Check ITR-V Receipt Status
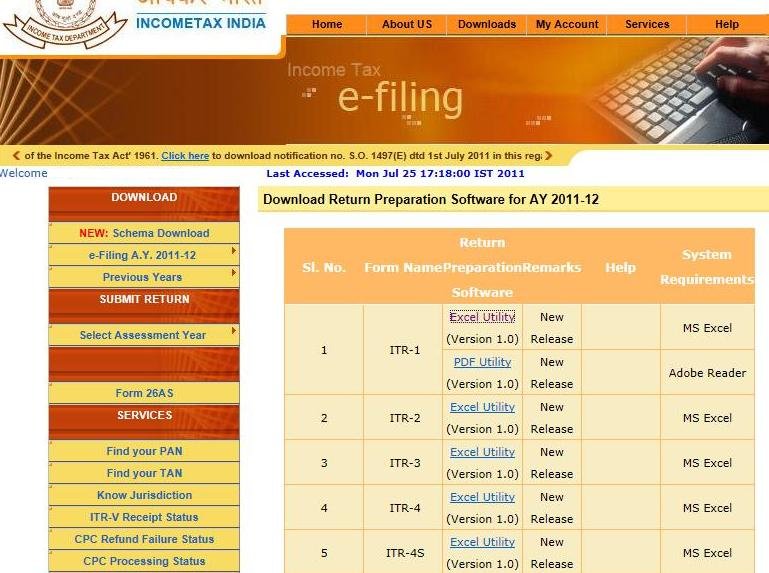 tap(144, 517)
